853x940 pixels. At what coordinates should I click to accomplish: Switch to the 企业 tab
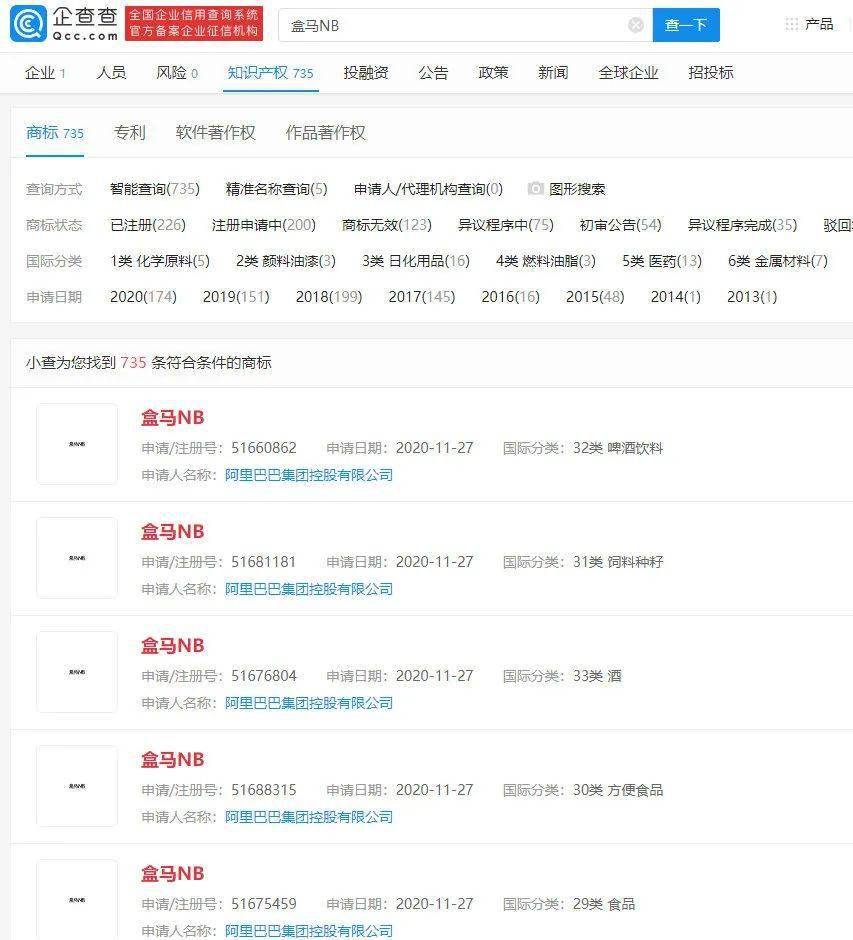(45, 73)
